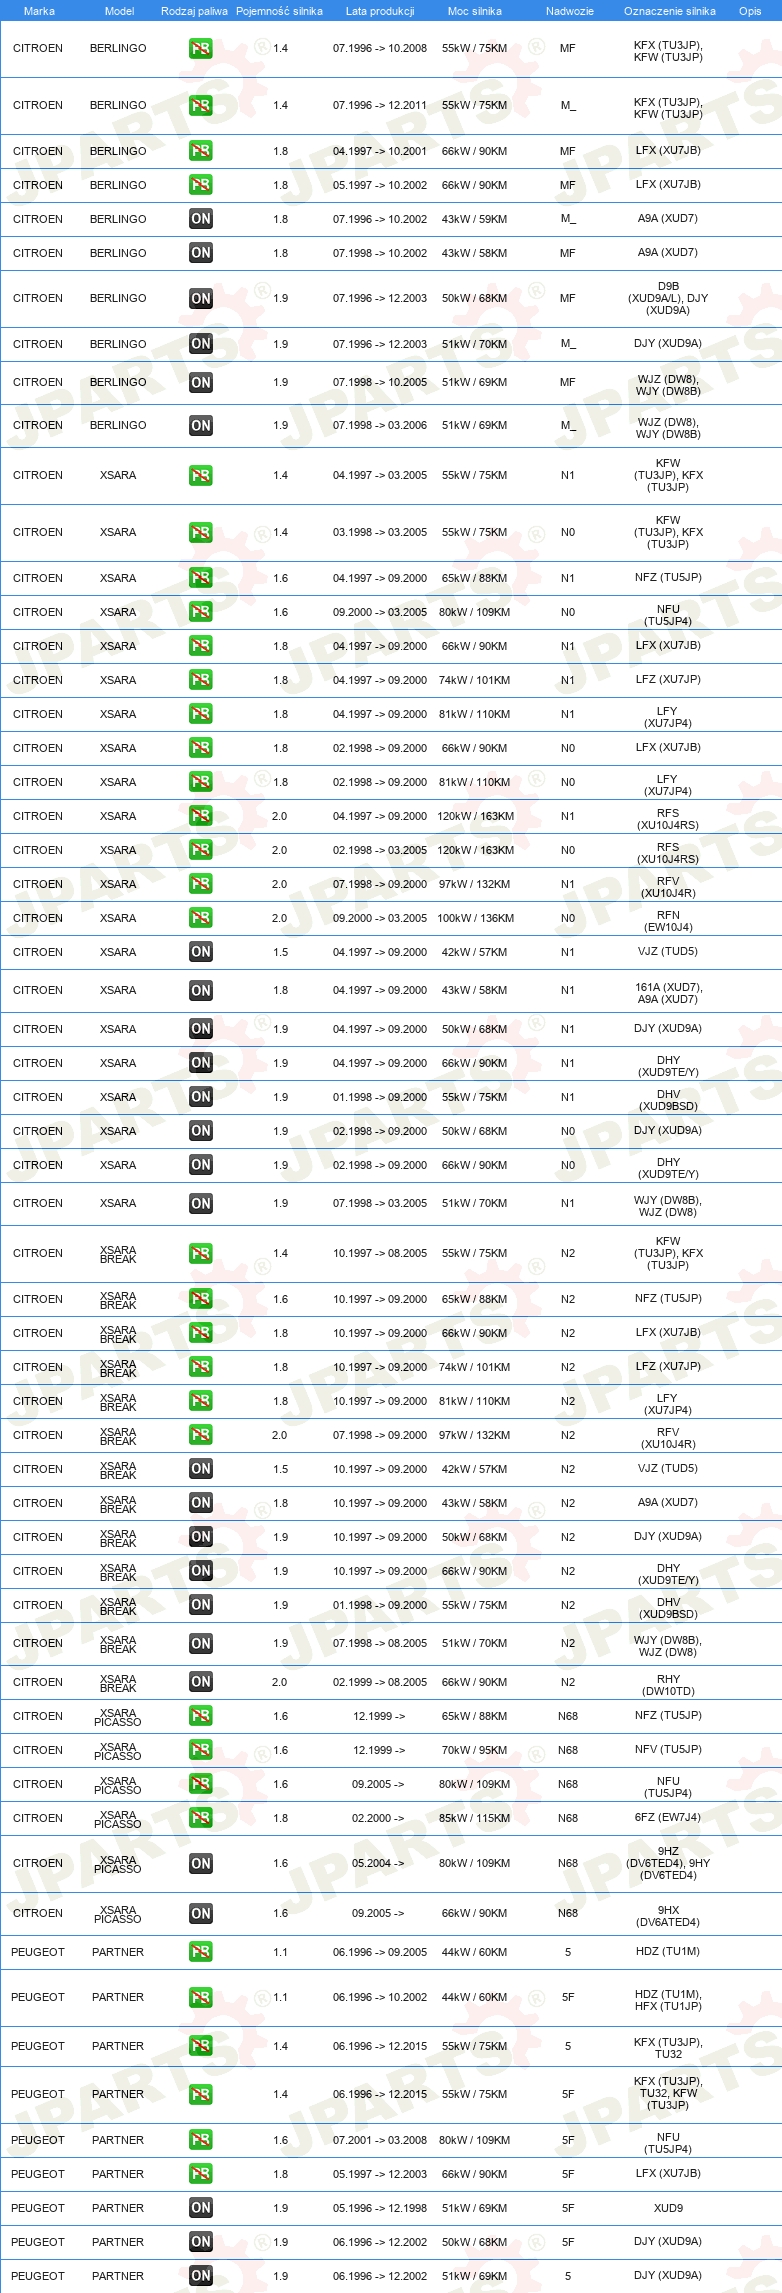Click petrol icon in Xsara Picasso 6FZ (EW7J4) row
Screen dimensions: 782x2293
[x=201, y=1818]
